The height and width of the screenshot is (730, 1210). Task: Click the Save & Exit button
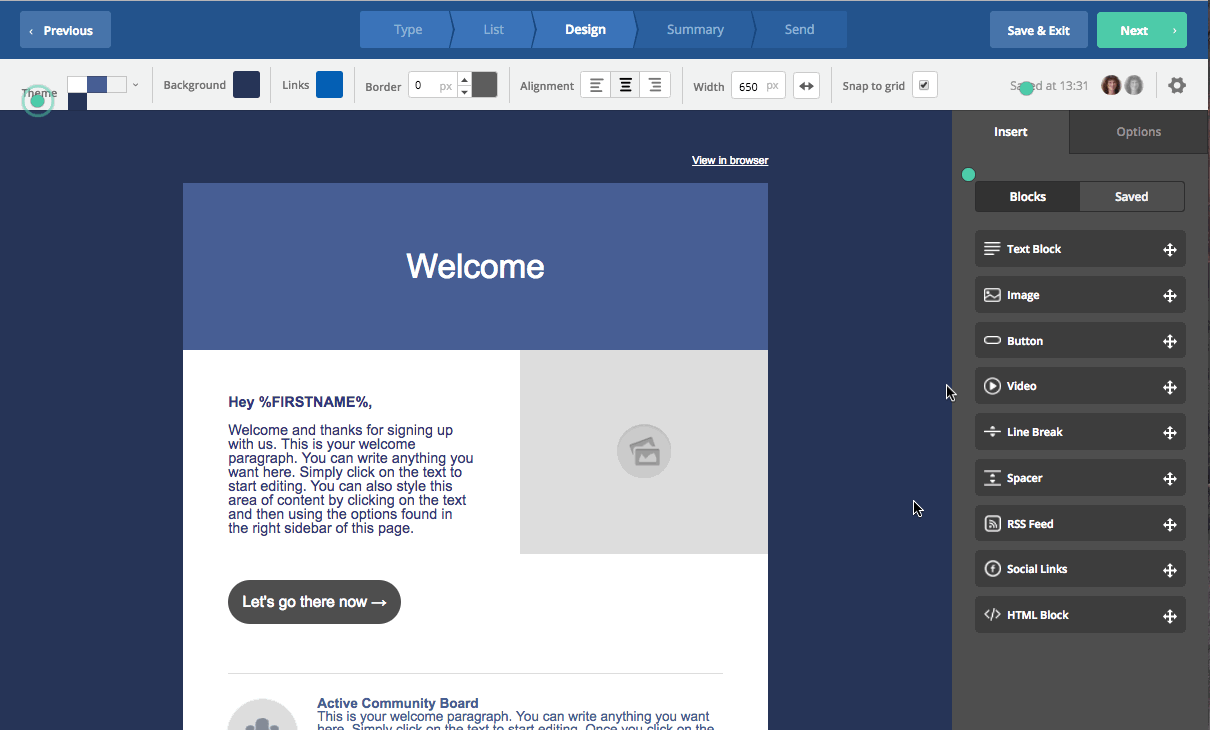[x=1038, y=30]
